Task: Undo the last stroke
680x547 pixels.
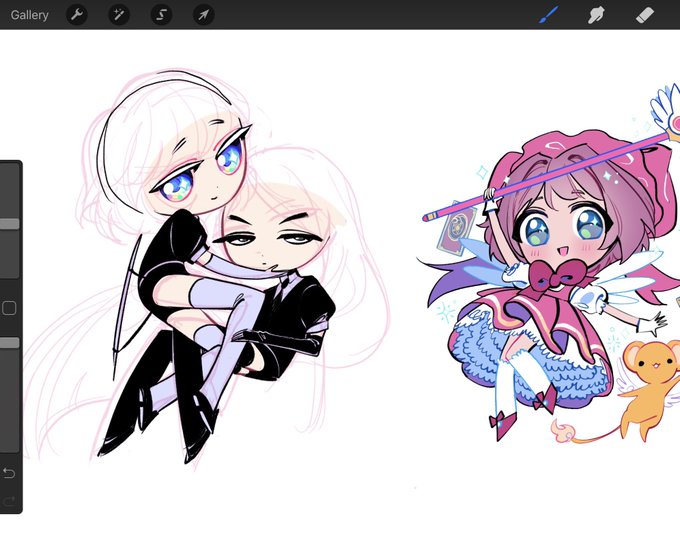Action: (x=9, y=473)
